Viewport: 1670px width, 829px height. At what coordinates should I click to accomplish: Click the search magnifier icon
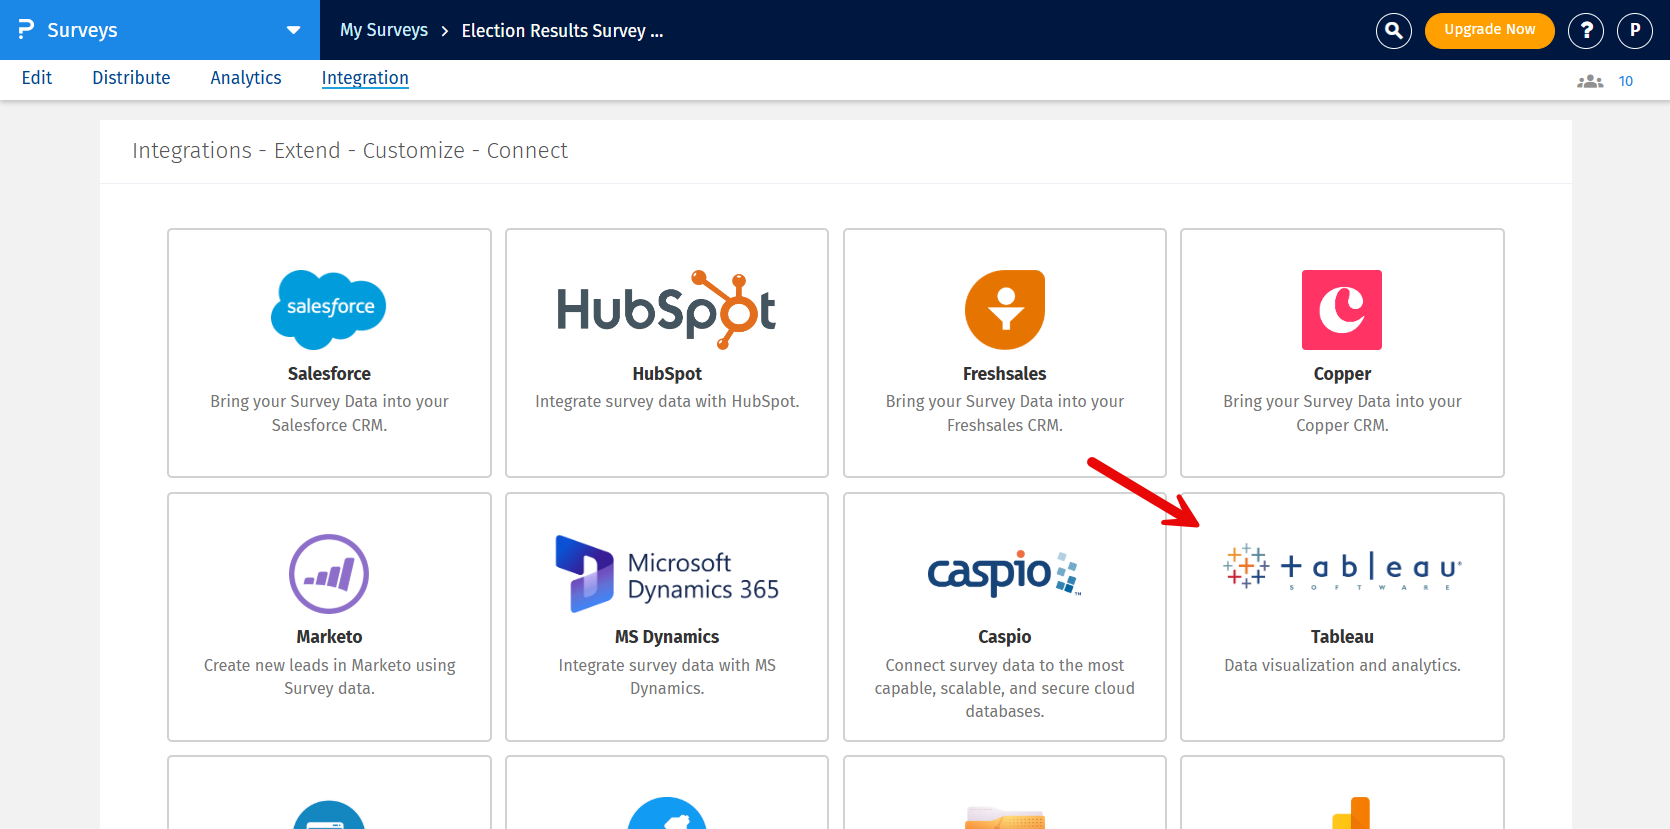click(x=1393, y=31)
